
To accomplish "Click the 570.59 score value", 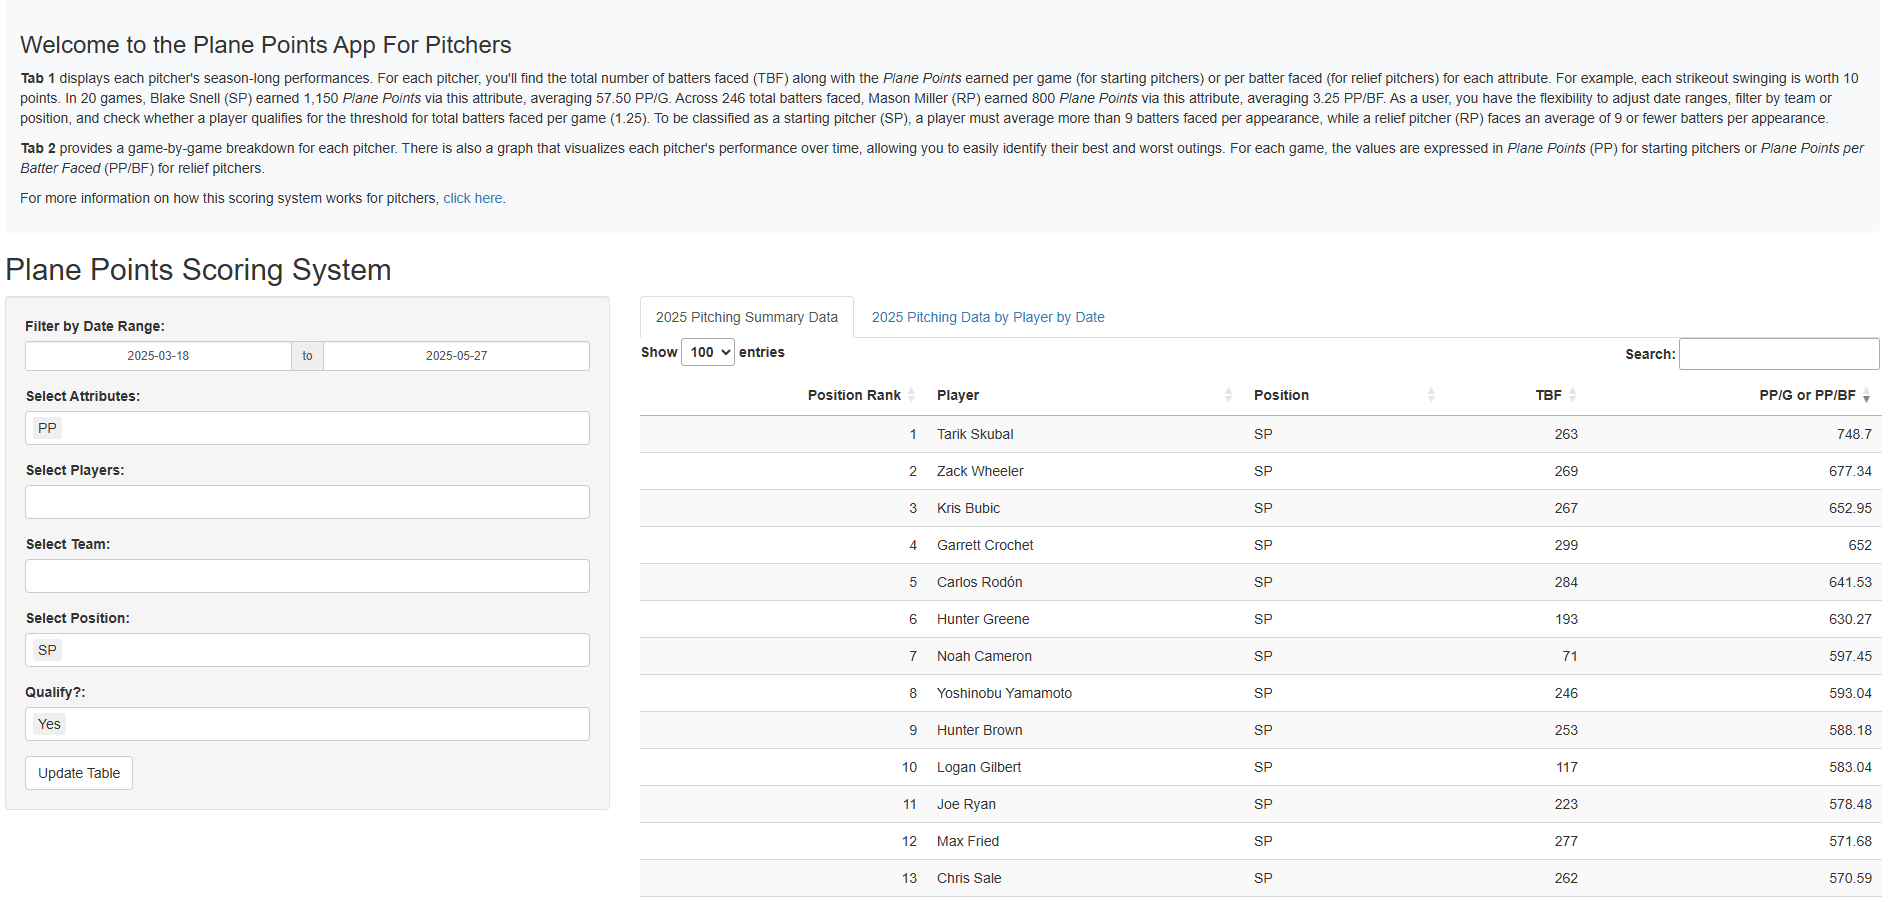I will pos(1850,878).
